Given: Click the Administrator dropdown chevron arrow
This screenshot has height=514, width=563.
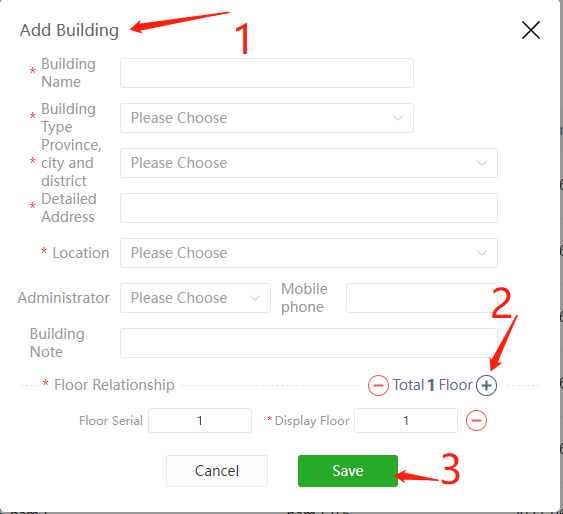Looking at the screenshot, I should 255,298.
